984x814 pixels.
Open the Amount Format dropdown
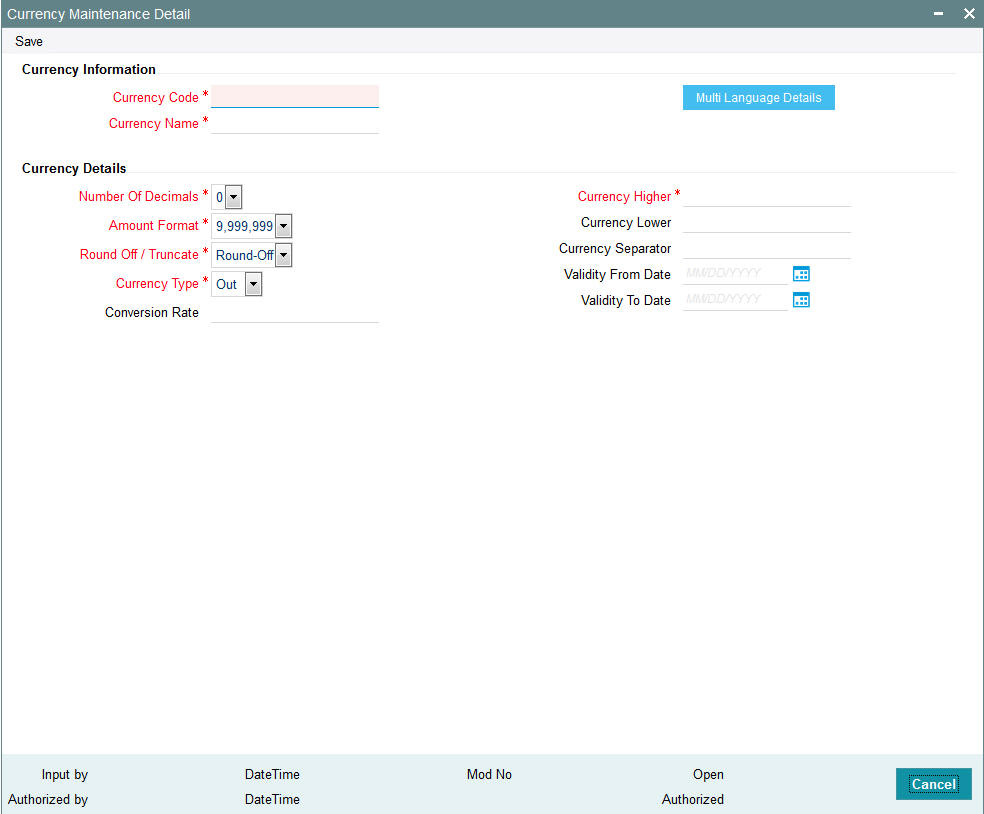click(x=284, y=226)
